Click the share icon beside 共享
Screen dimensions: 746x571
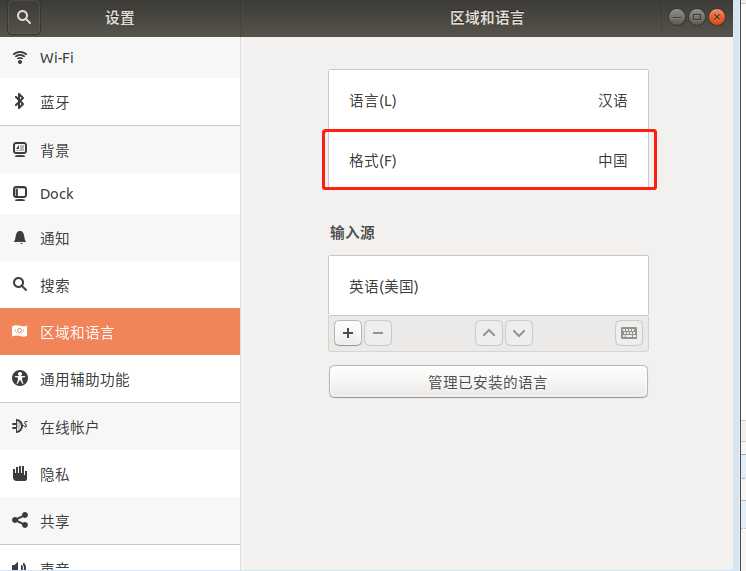[20, 520]
